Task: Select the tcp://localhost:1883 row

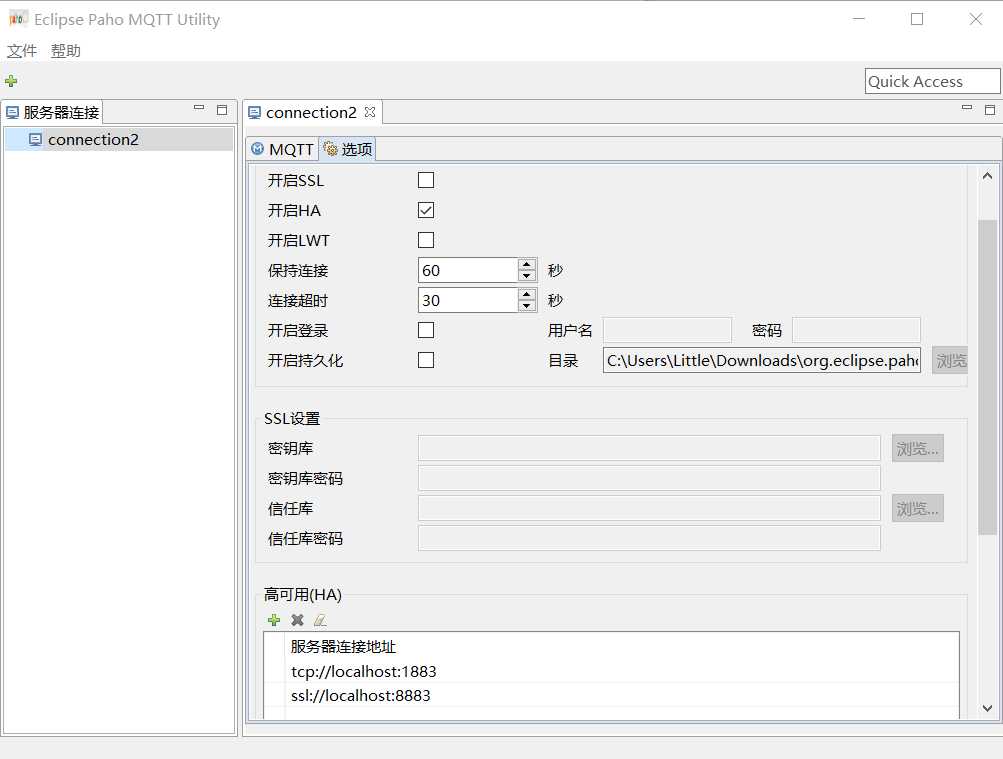Action: 612,671
